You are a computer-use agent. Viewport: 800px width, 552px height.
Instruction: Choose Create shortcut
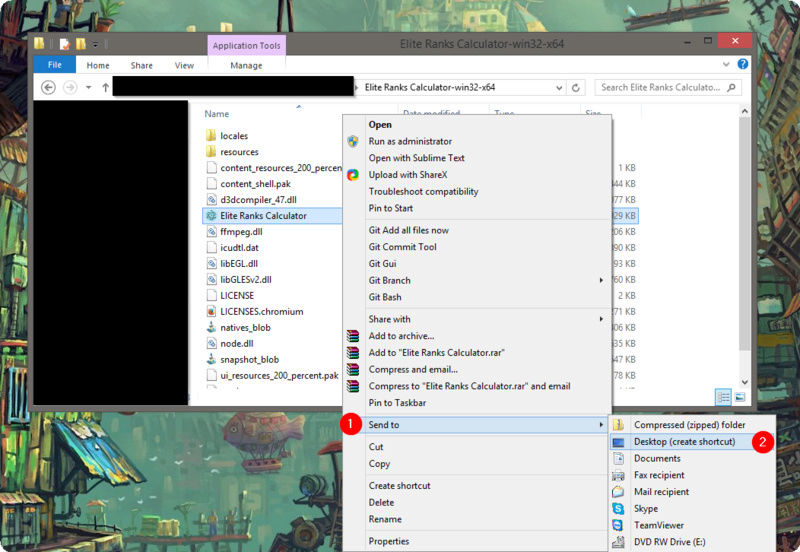[x=477, y=486]
